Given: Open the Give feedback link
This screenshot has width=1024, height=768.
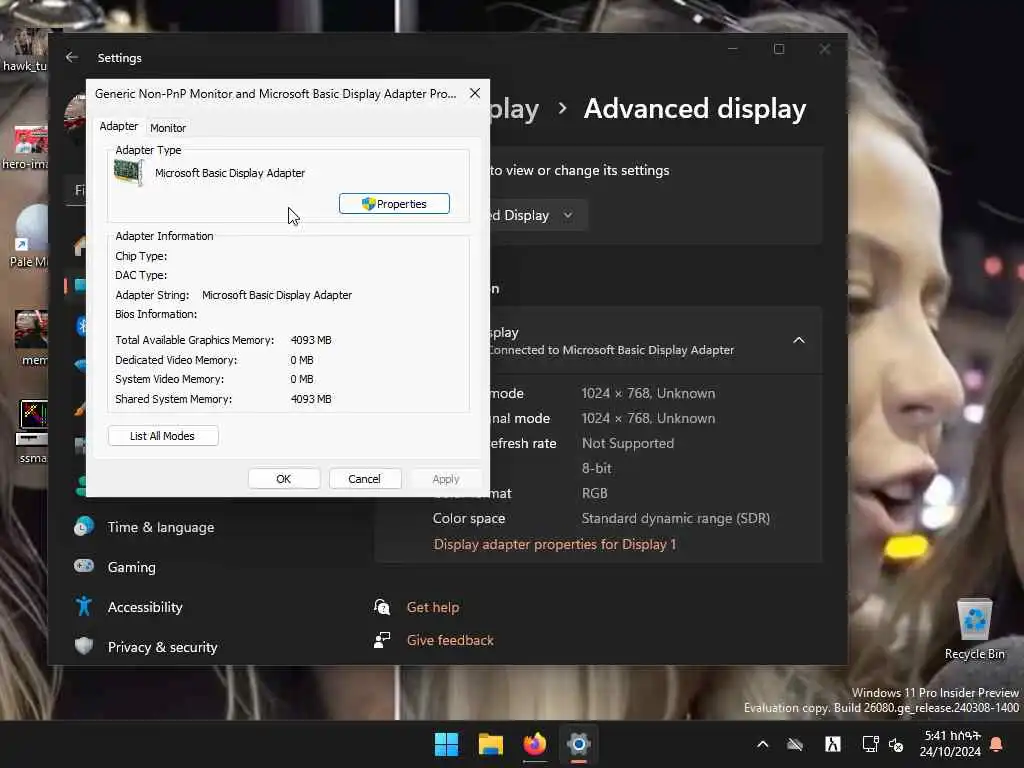Looking at the screenshot, I should click(x=450, y=641).
